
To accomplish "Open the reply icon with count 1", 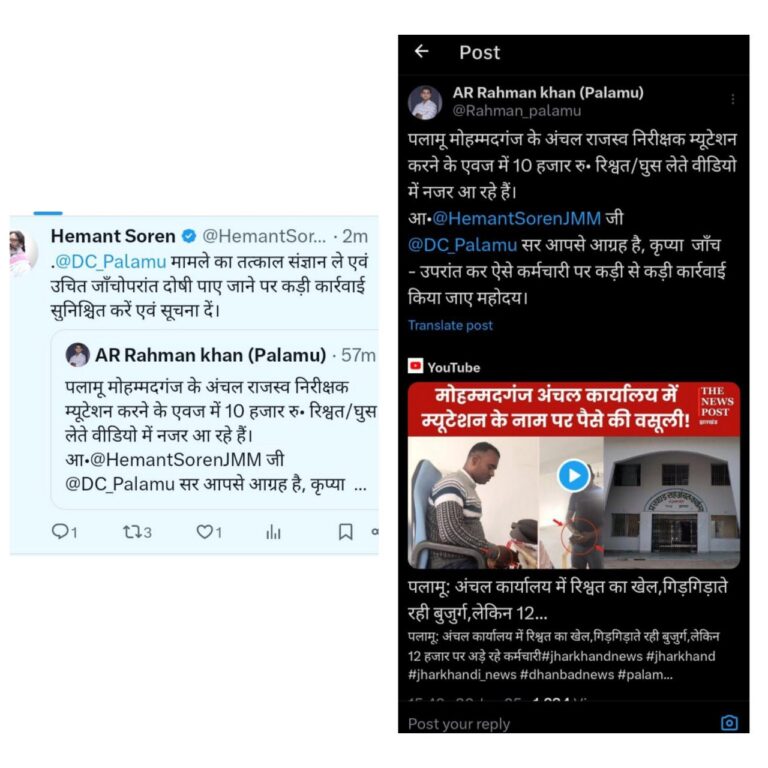I will coord(64,532).
